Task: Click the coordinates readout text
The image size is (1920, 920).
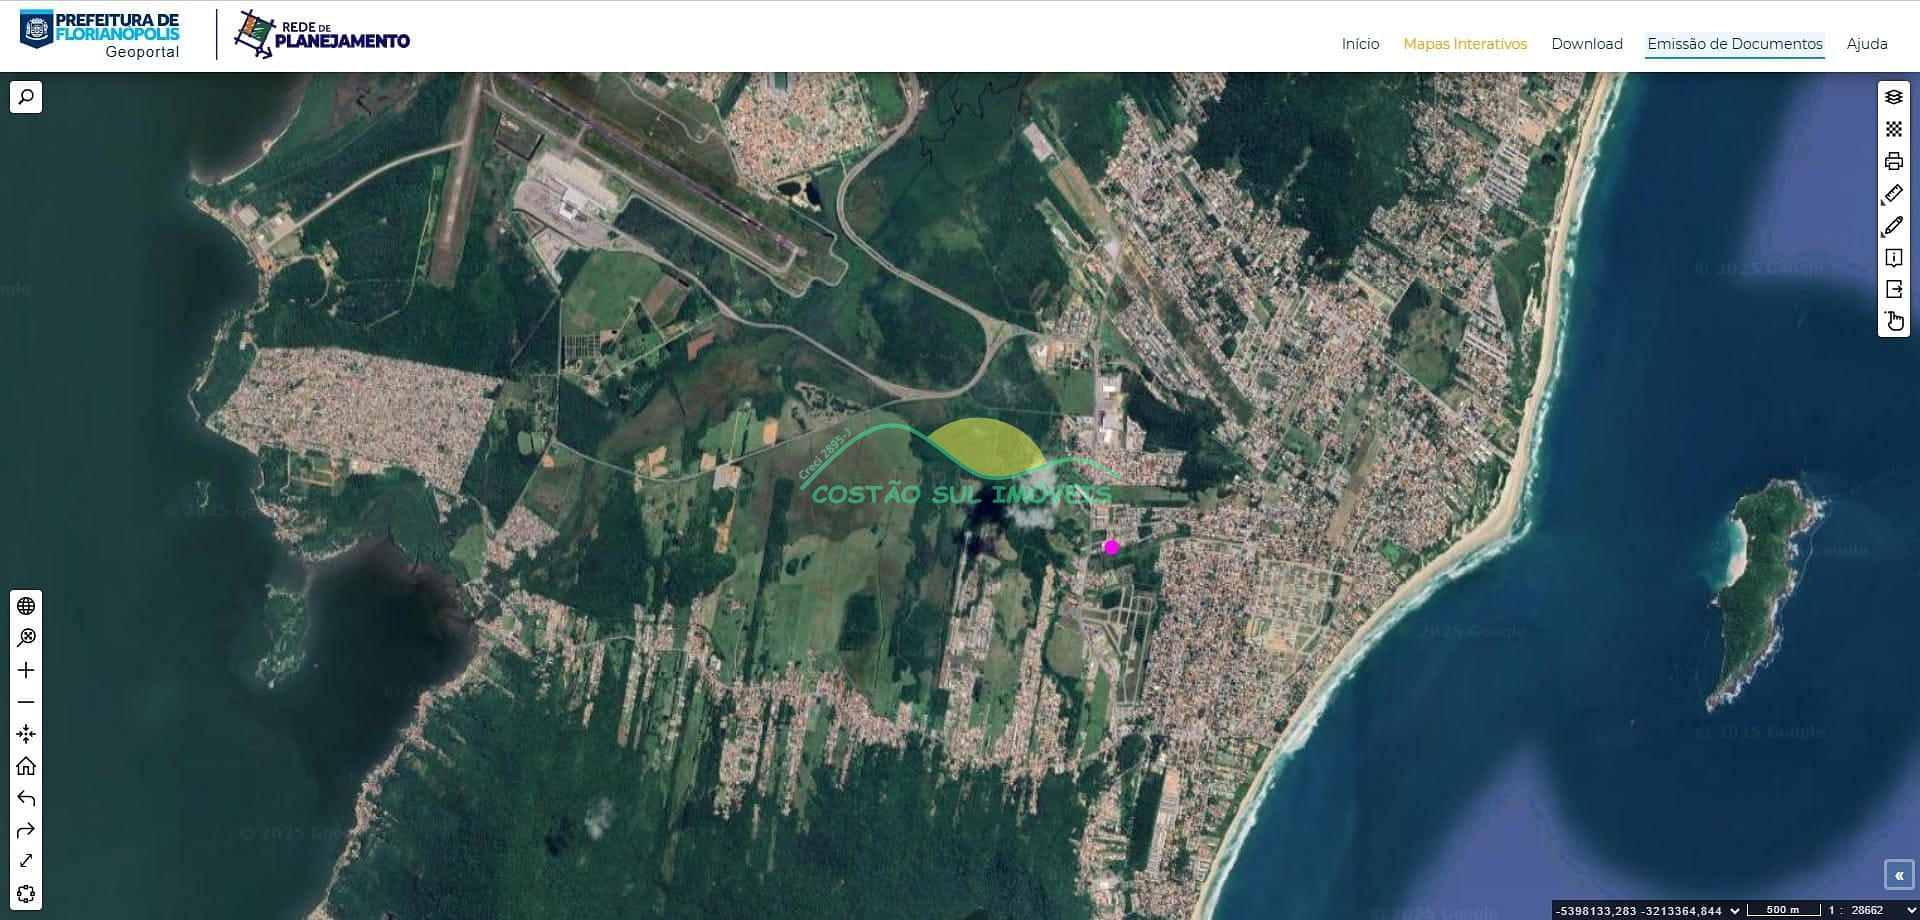Action: [x=1639, y=911]
